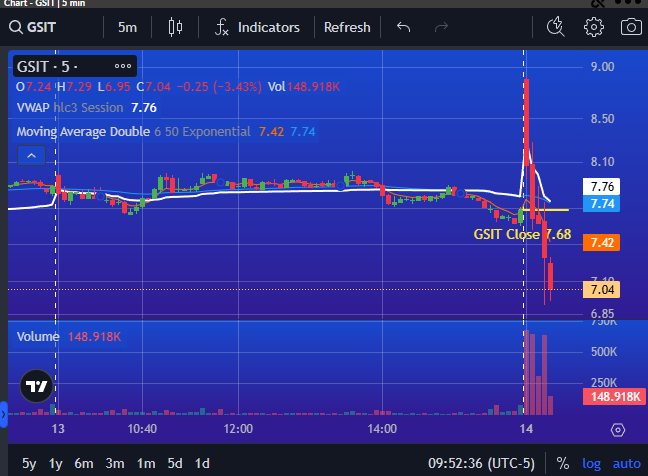Viewport: 648px width, 476px height.
Task: Select the 1y time range
Action: [55, 464]
